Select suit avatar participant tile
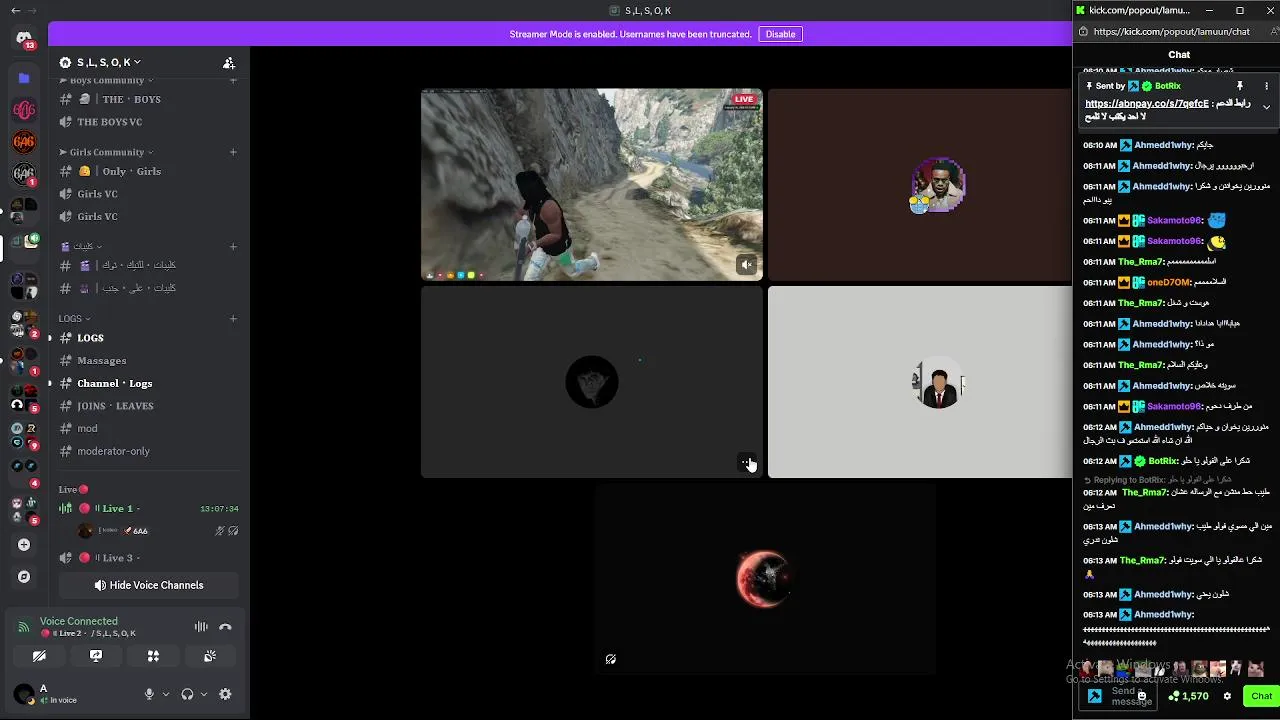The width and height of the screenshot is (1280, 720). 920,382
